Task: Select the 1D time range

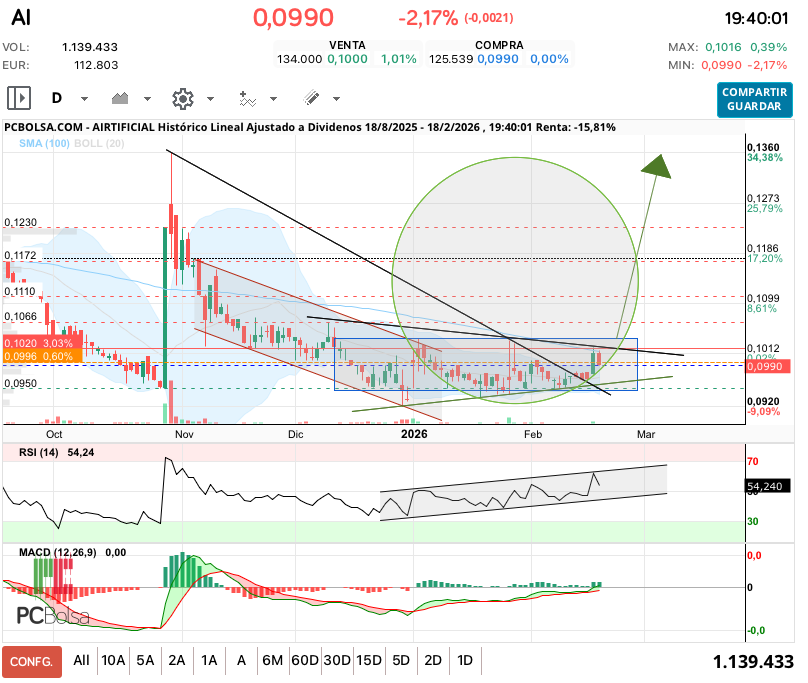Action: (x=465, y=660)
